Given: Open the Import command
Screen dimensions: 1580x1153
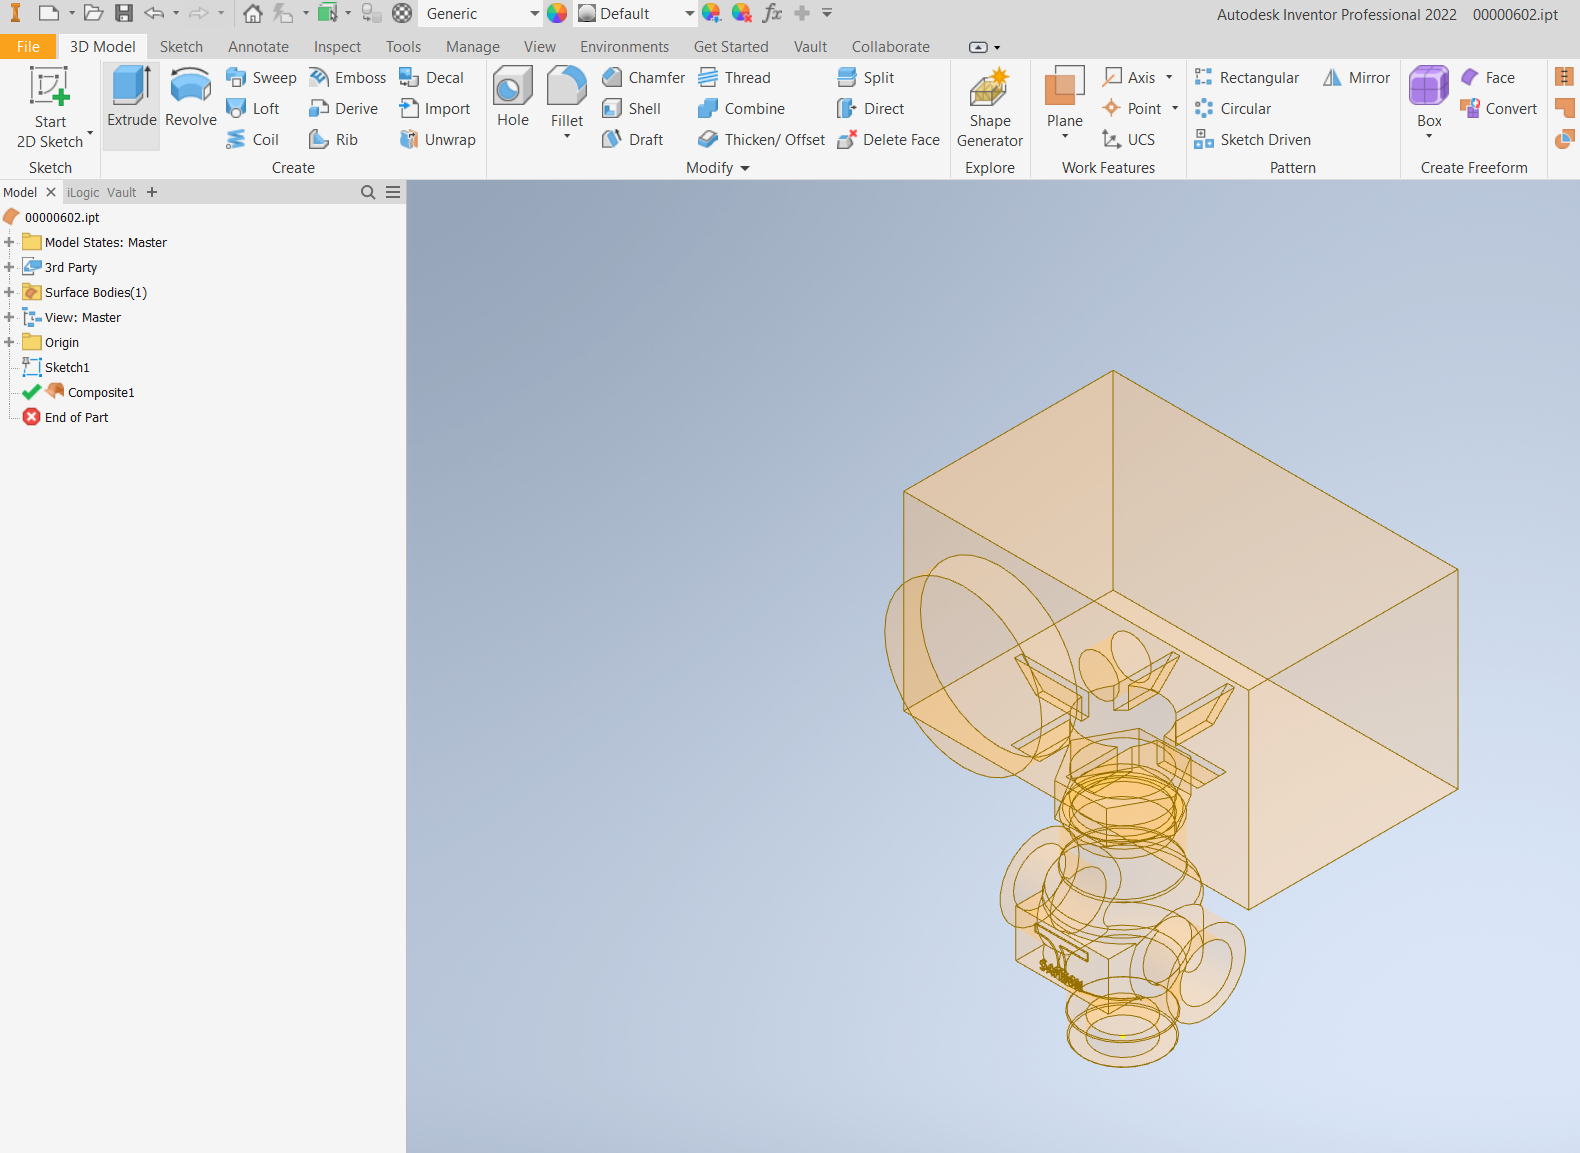Looking at the screenshot, I should 435,109.
